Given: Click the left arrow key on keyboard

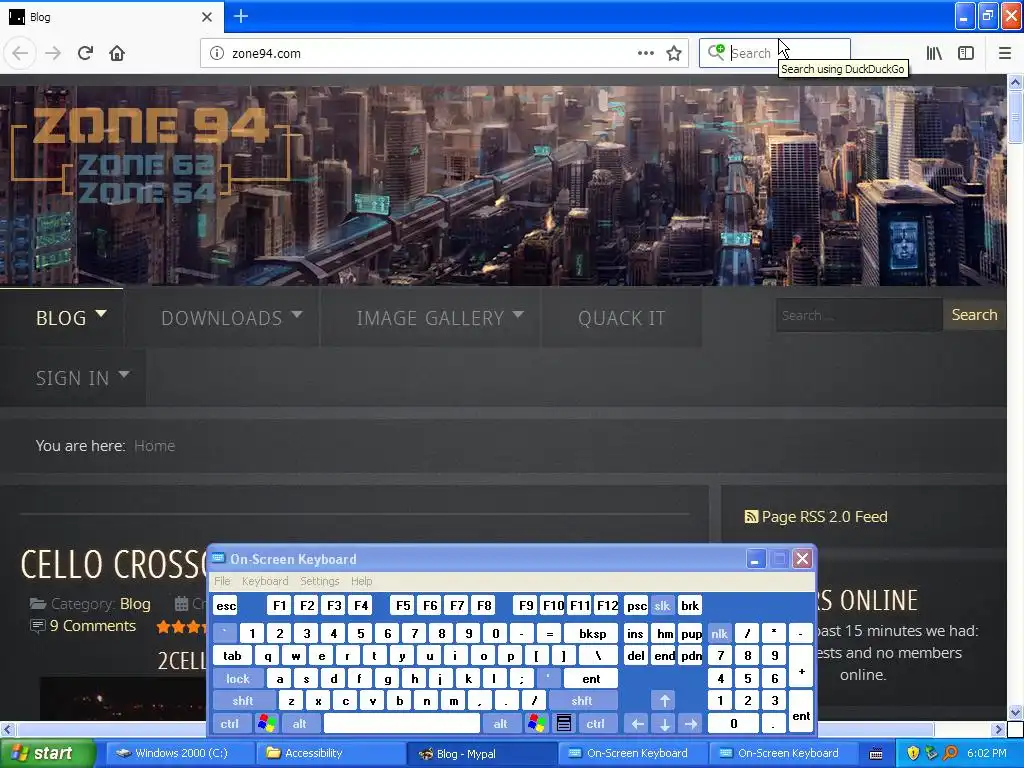Looking at the screenshot, I should point(637,724).
